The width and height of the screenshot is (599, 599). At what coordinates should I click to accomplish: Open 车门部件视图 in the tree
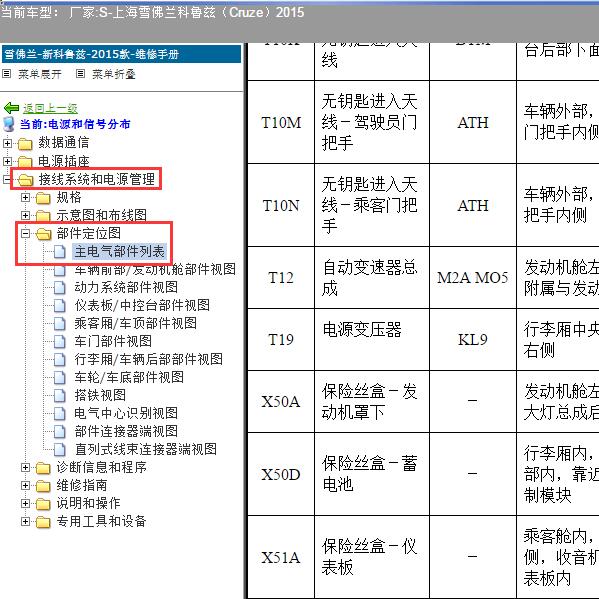tap(113, 342)
